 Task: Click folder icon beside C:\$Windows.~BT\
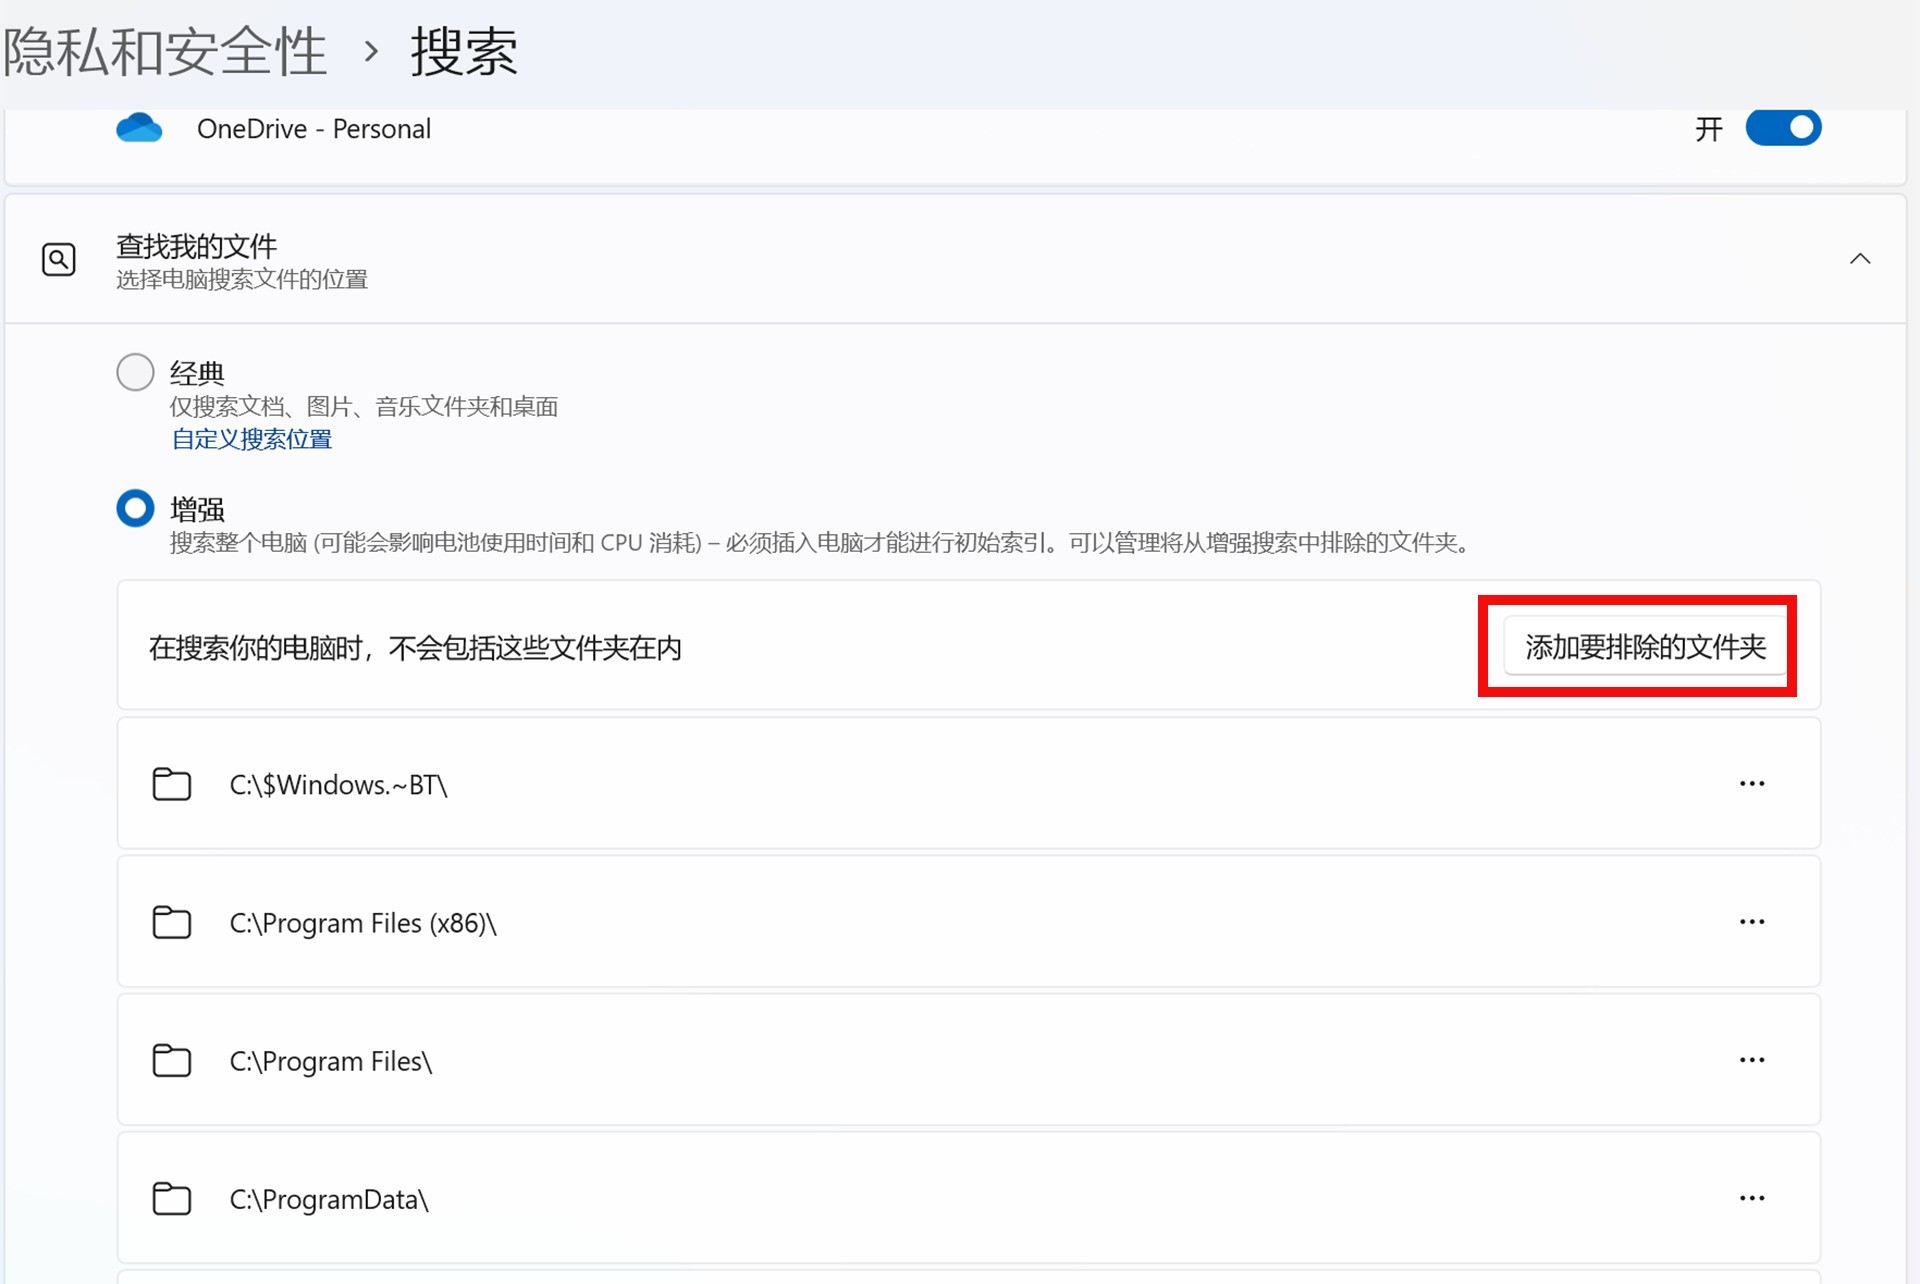coord(172,784)
